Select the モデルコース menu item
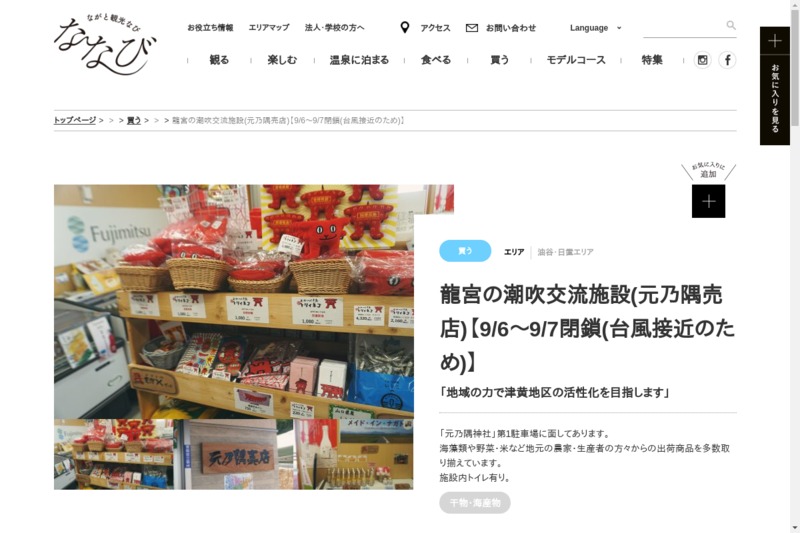 576,60
